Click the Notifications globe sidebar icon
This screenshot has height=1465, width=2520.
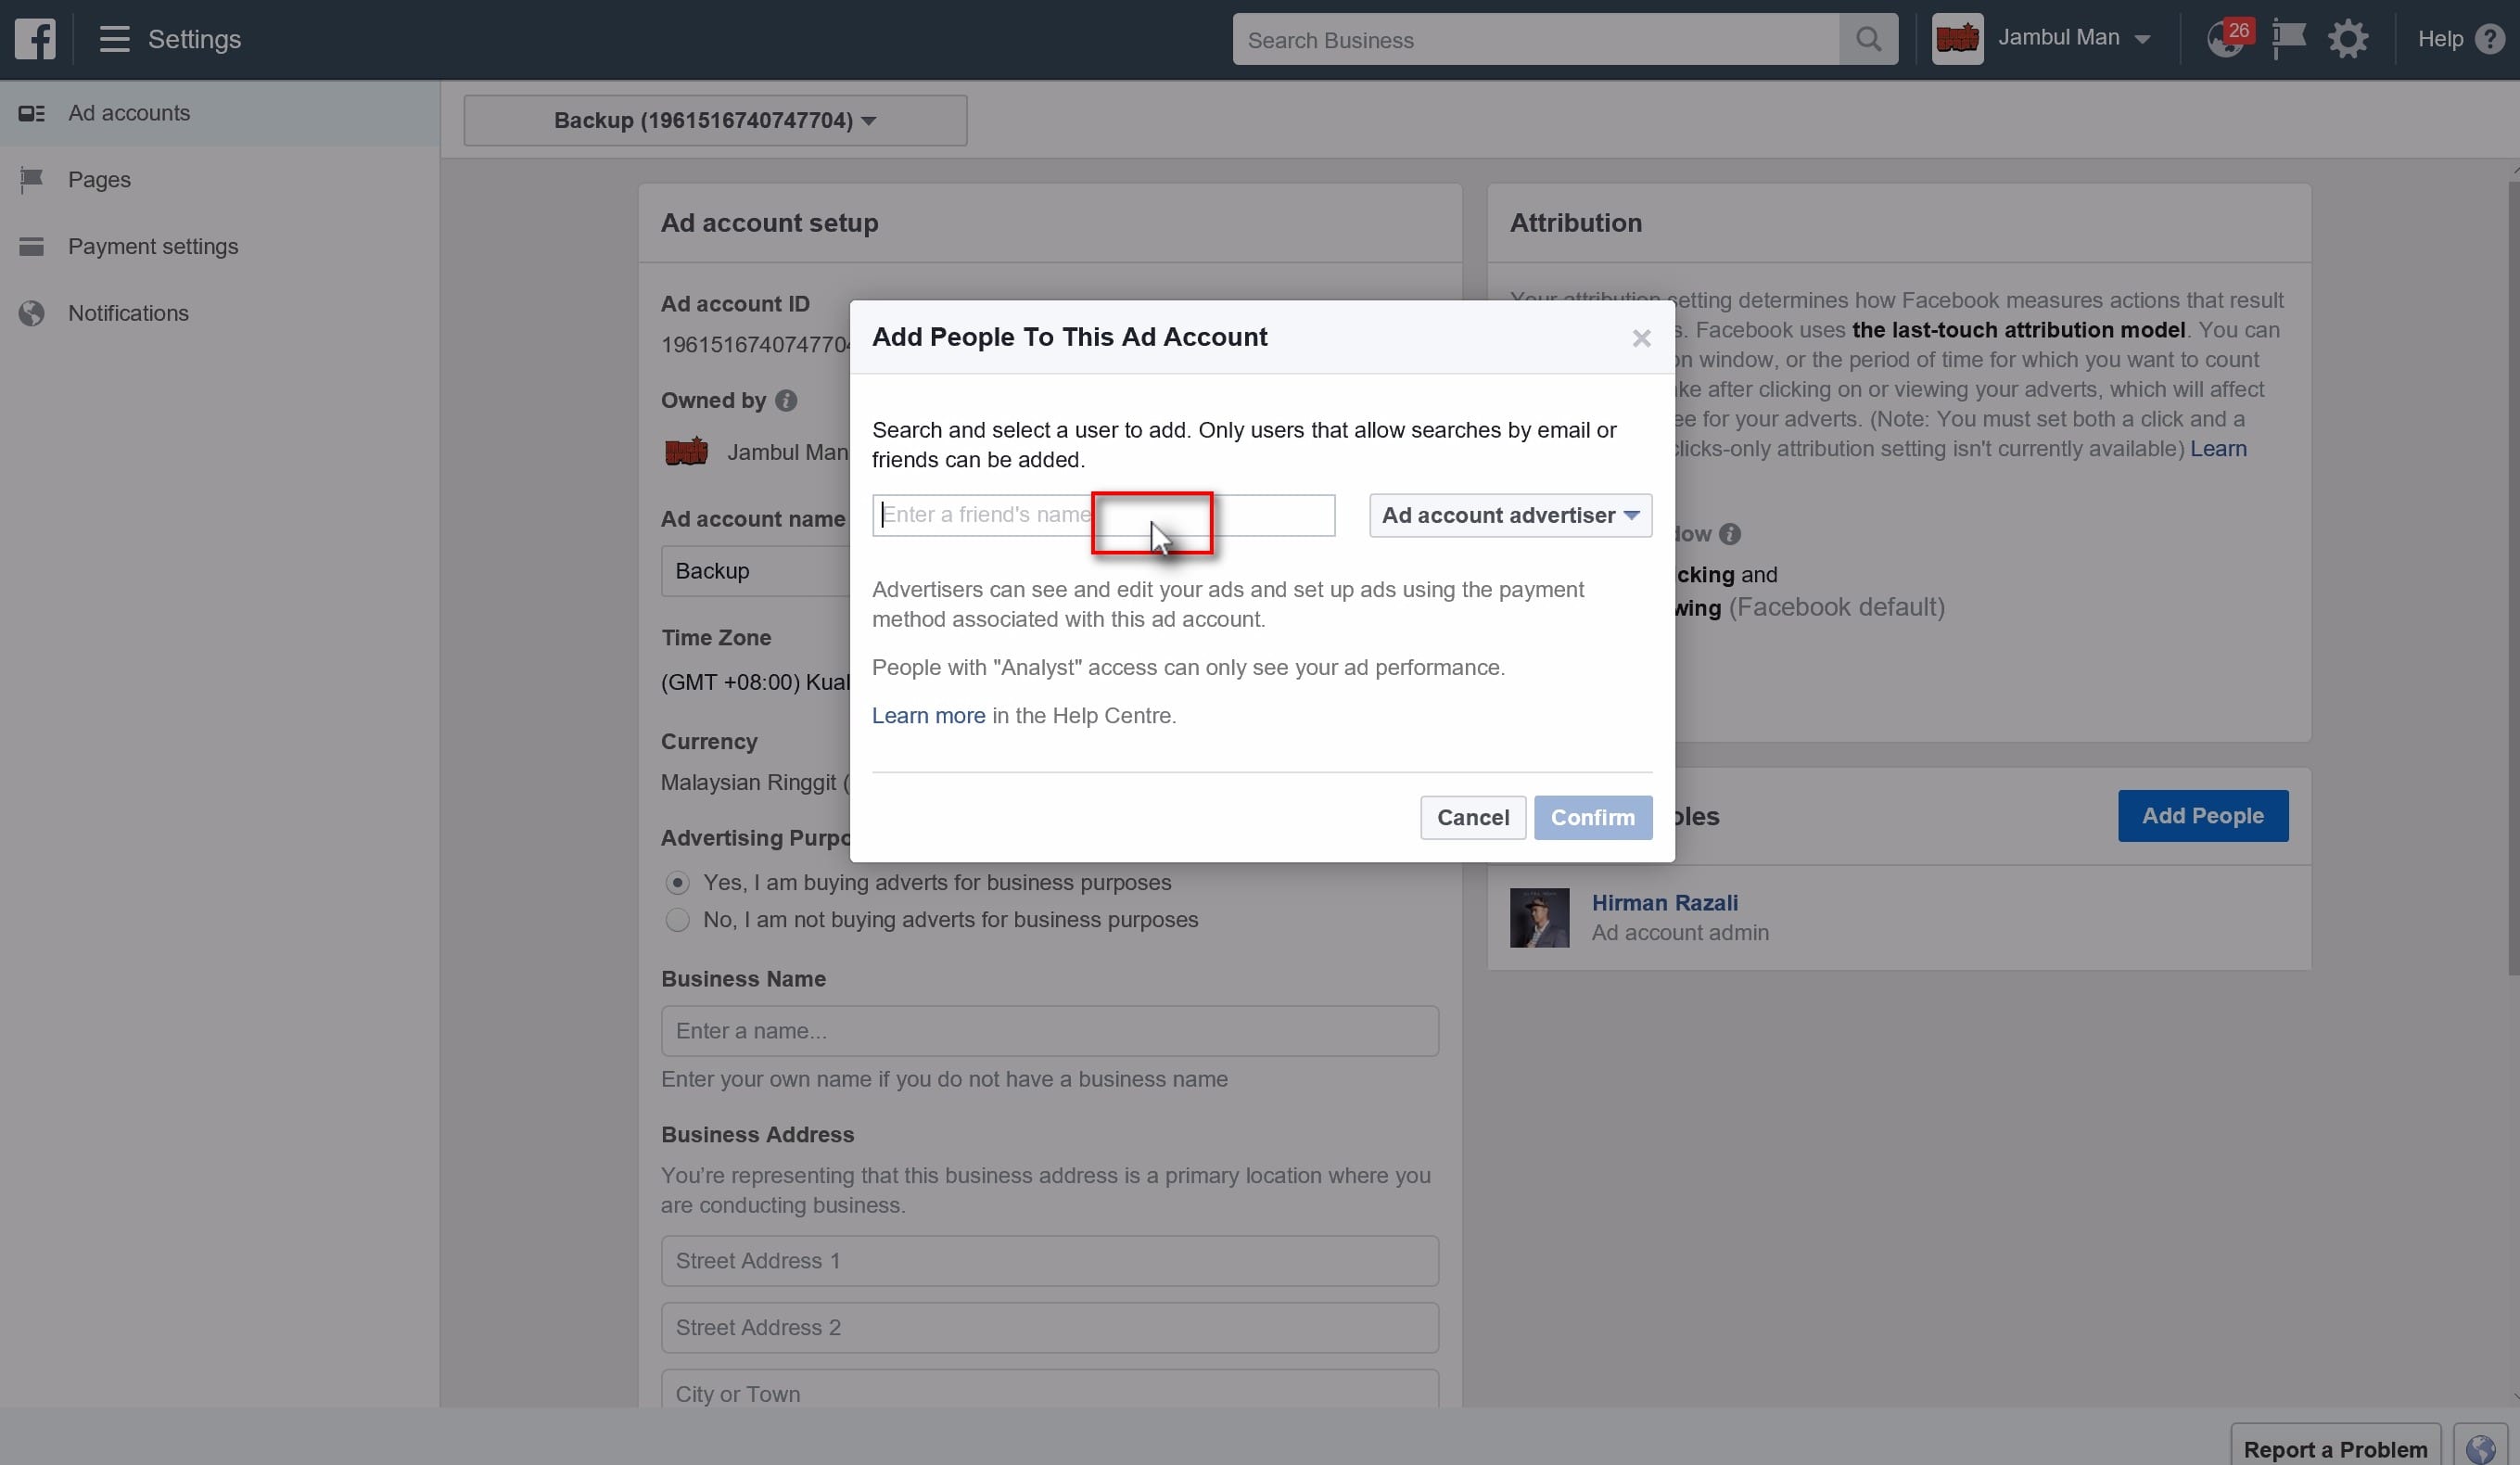pos(32,313)
